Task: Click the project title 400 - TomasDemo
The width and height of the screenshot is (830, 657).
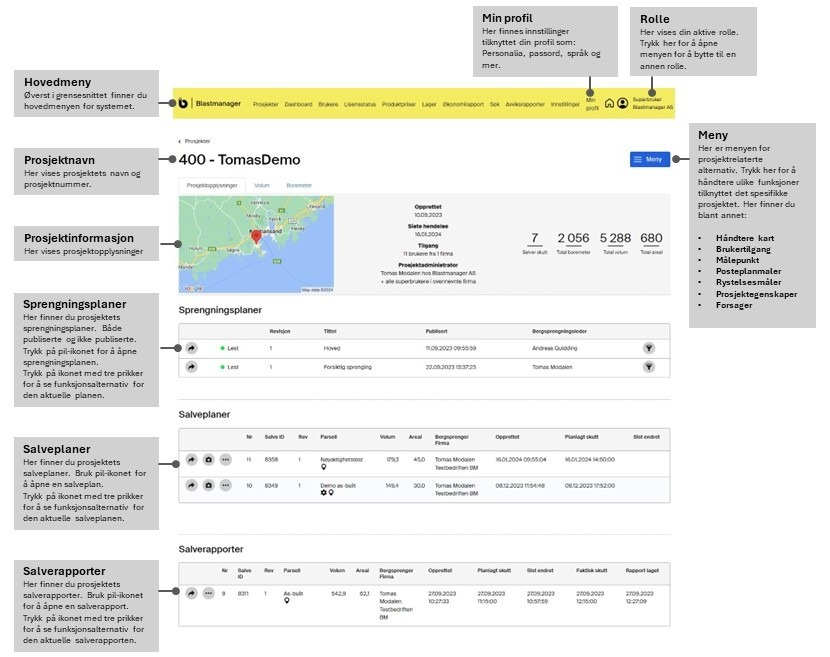Action: pos(239,159)
